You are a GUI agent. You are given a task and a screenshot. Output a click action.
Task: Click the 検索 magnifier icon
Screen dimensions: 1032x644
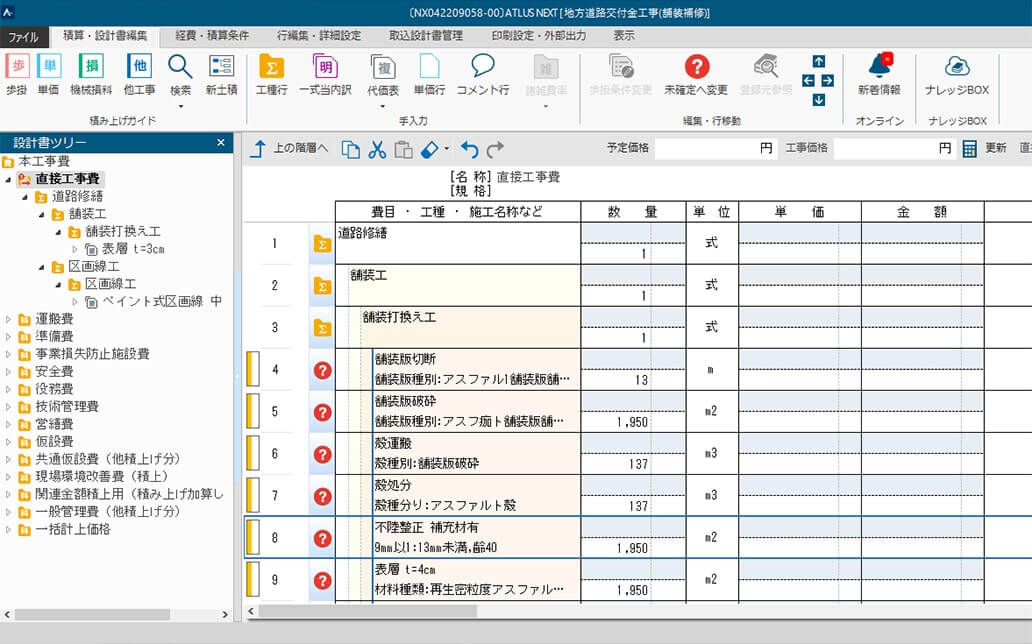click(x=180, y=67)
